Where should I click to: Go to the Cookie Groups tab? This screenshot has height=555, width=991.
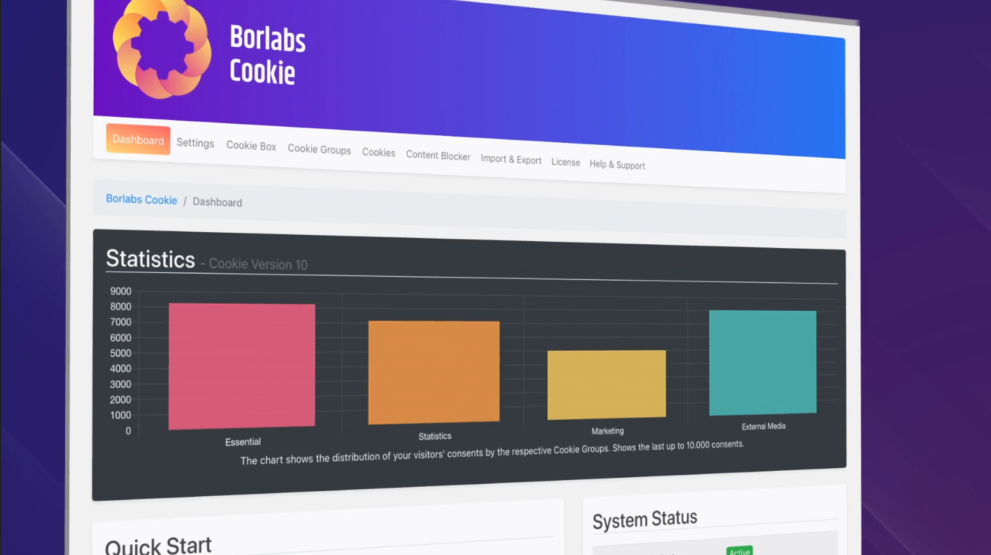[x=319, y=149]
